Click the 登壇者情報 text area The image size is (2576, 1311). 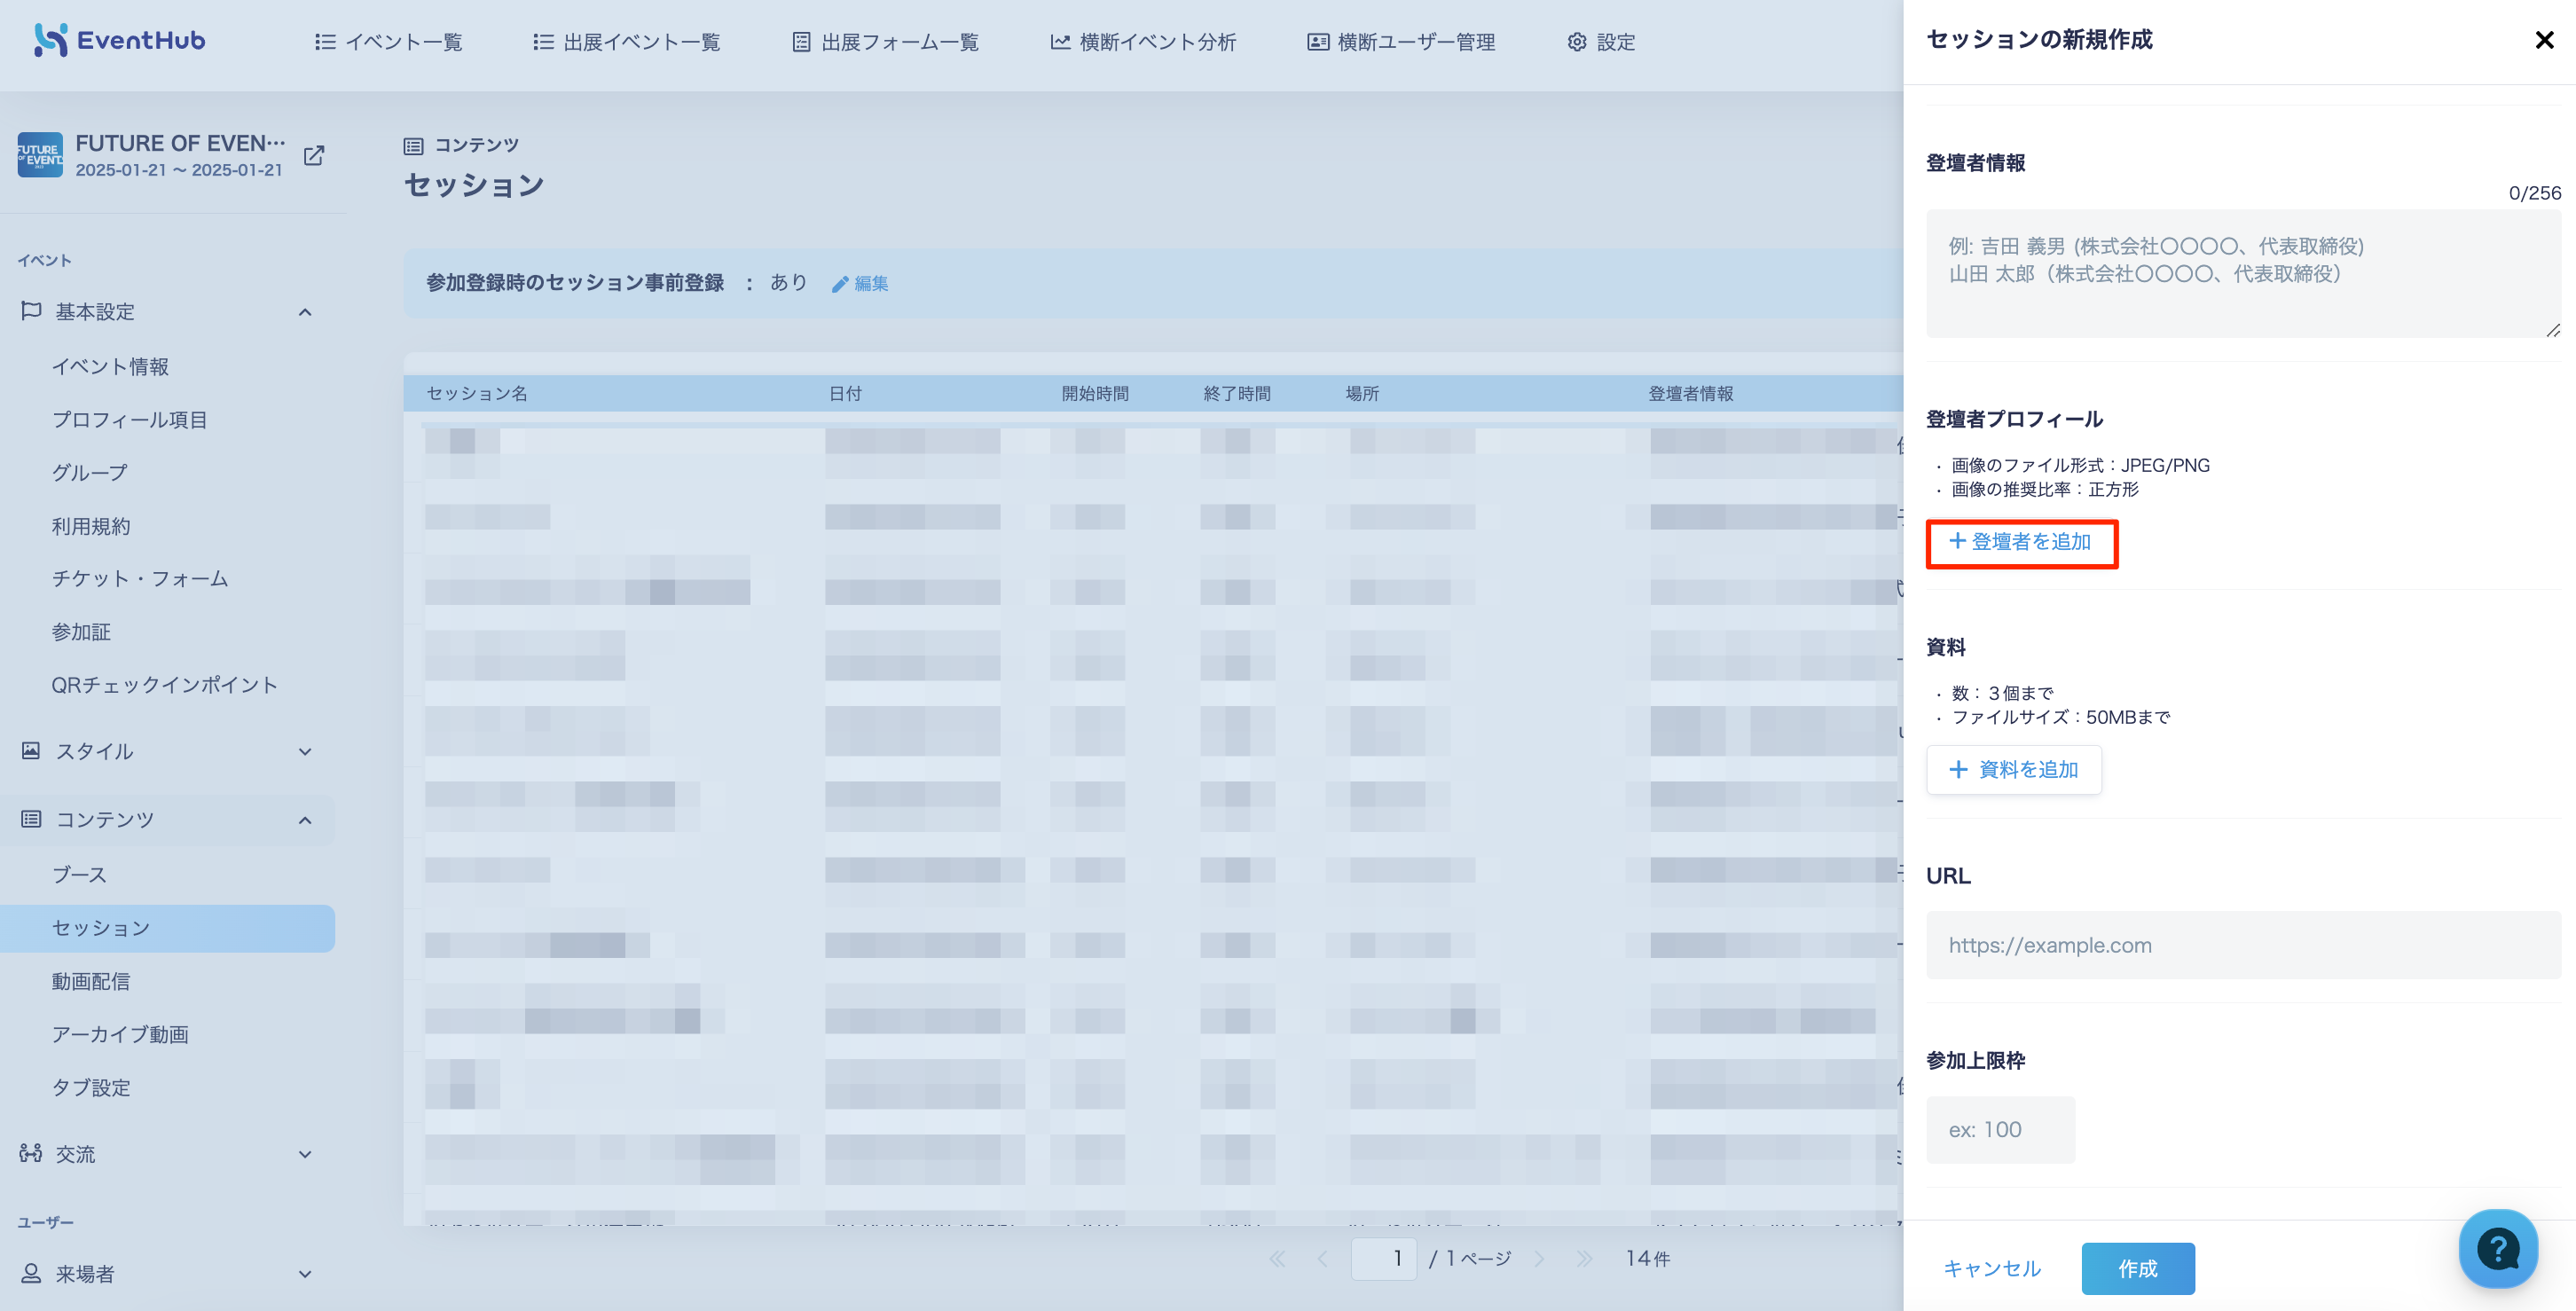pyautogui.click(x=2244, y=273)
